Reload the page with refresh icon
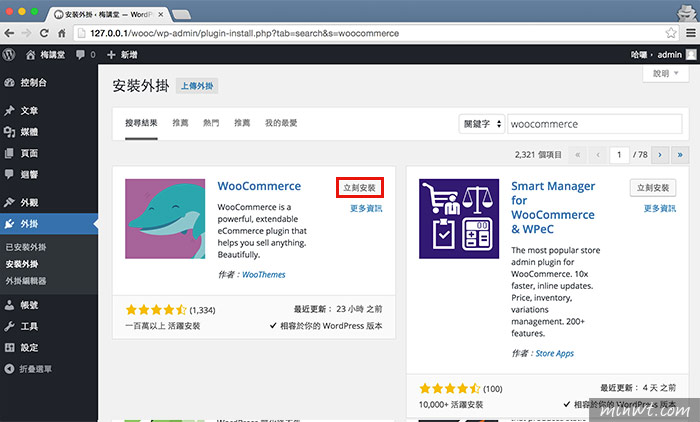The width and height of the screenshot is (700, 422). (44, 33)
